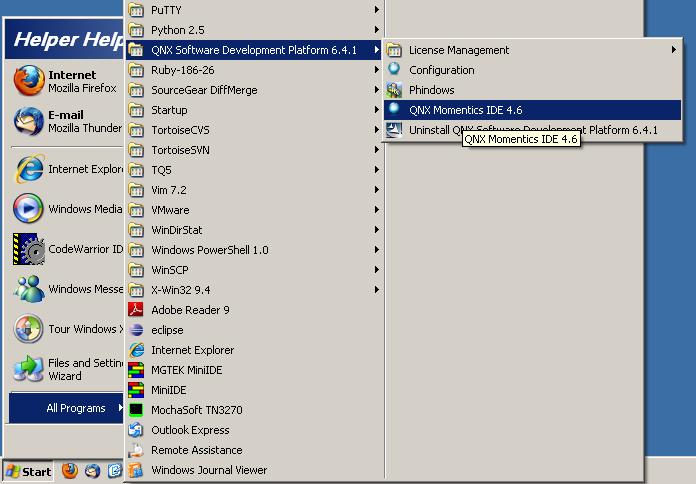Screen dimensions: 696x484
Task: Click All Programs button
Action: tap(66, 408)
